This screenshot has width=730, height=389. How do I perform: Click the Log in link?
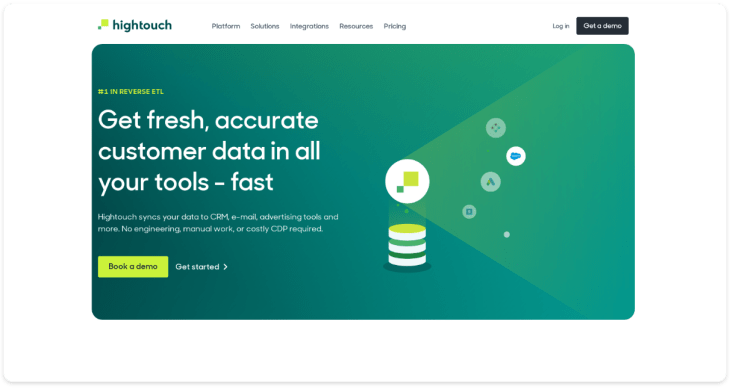pos(561,26)
